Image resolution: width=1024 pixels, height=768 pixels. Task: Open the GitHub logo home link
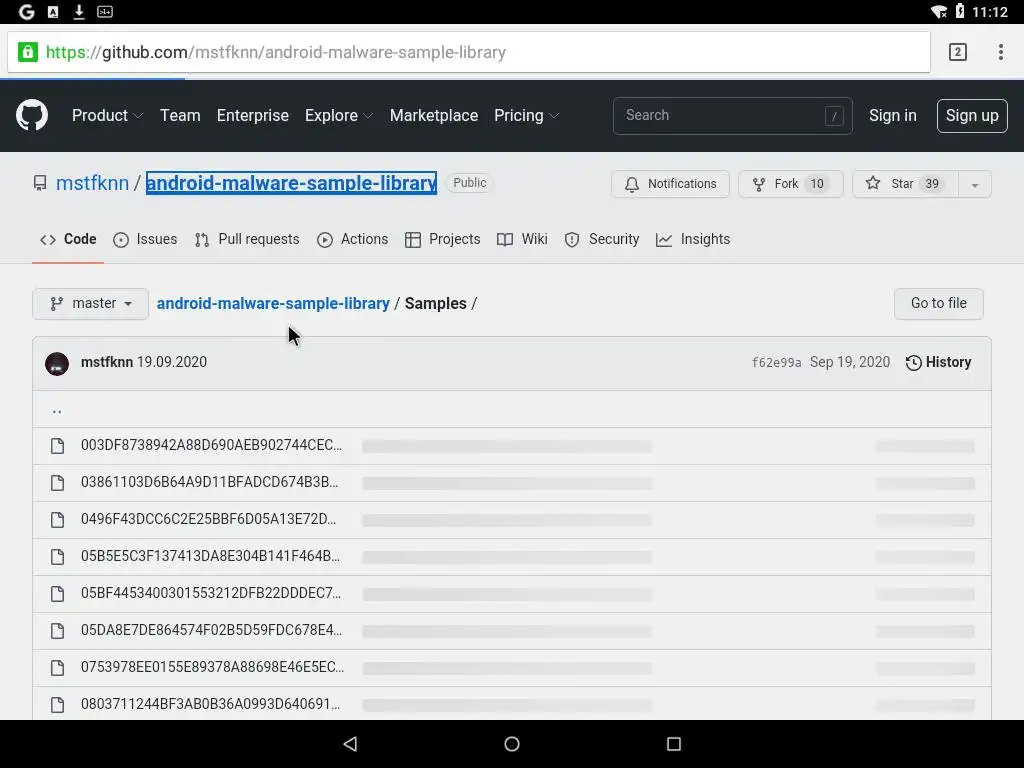[32, 116]
